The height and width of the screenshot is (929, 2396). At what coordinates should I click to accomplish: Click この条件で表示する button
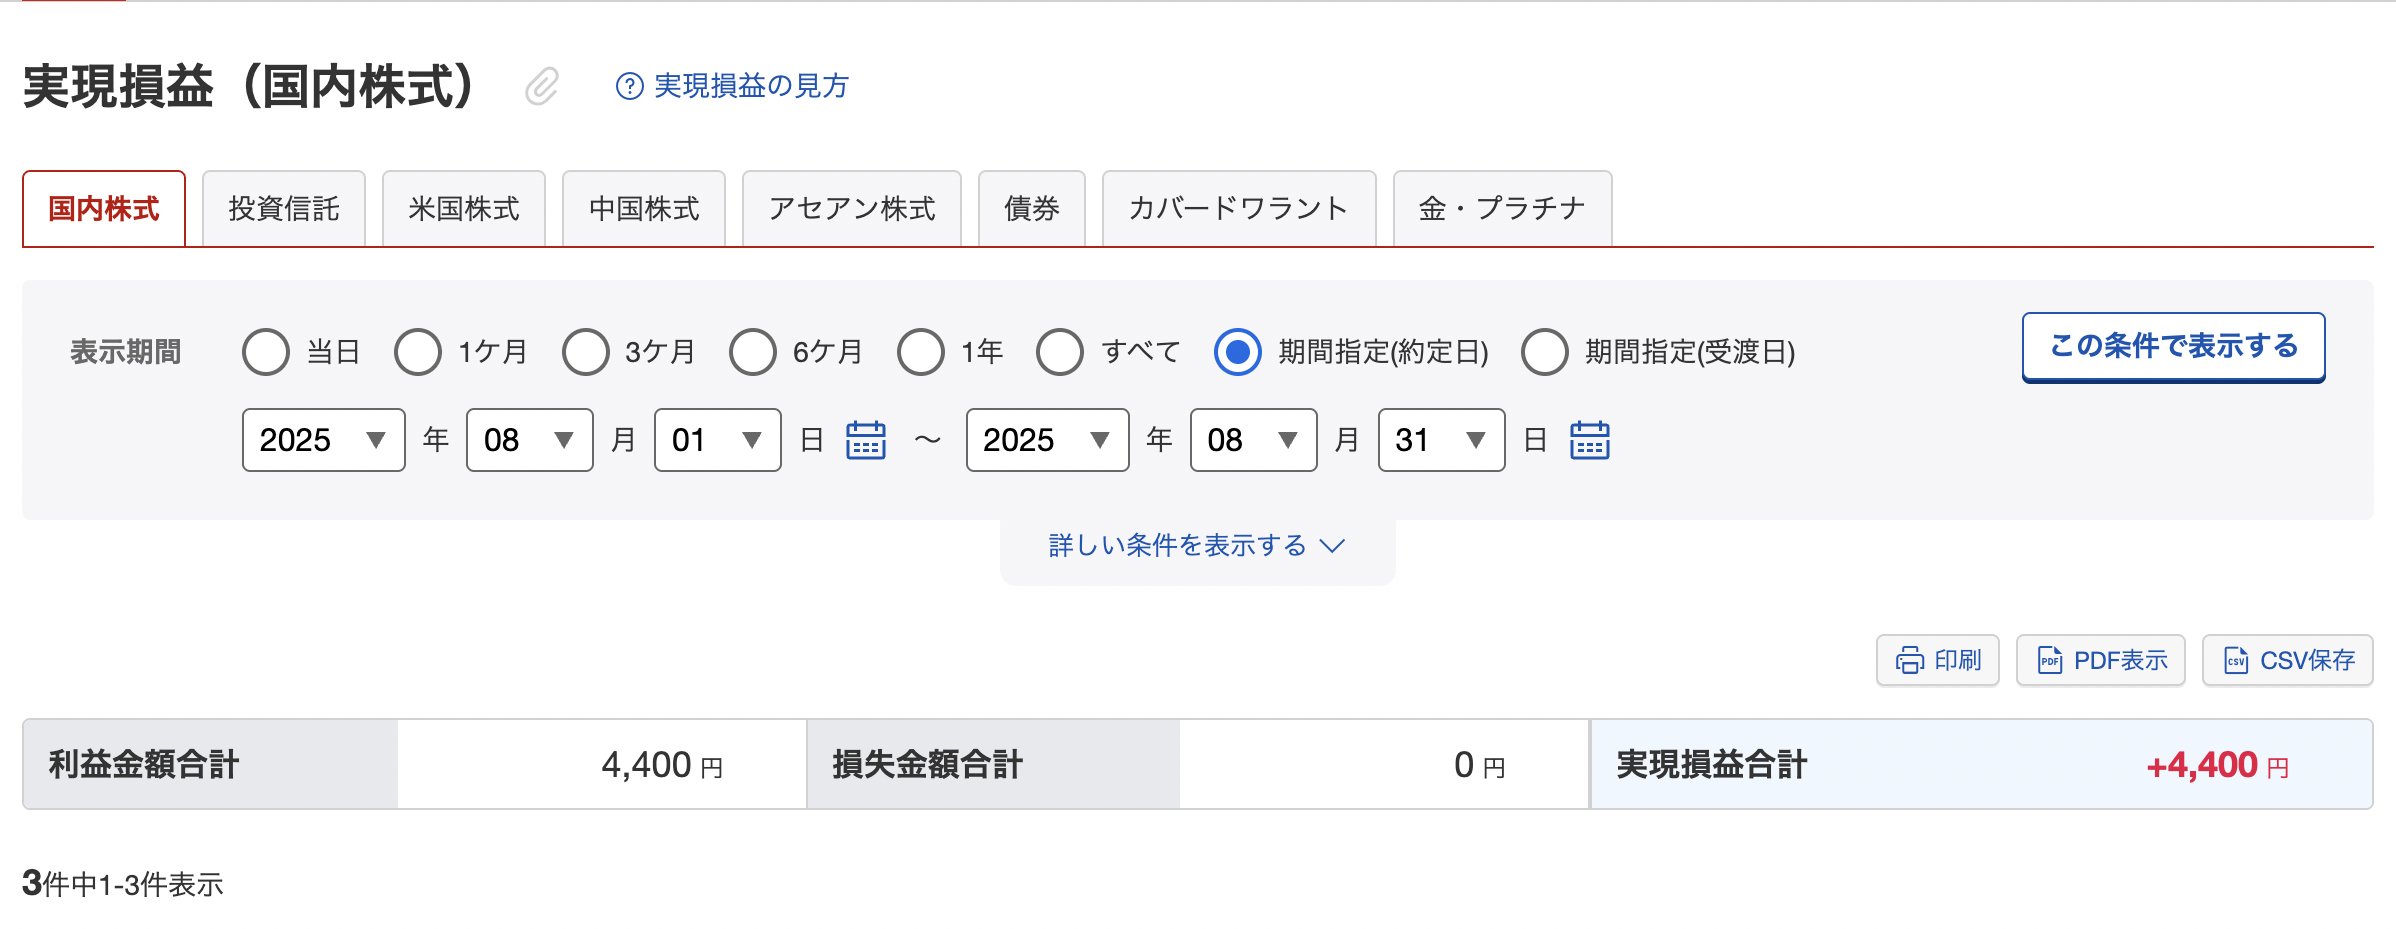(2174, 347)
